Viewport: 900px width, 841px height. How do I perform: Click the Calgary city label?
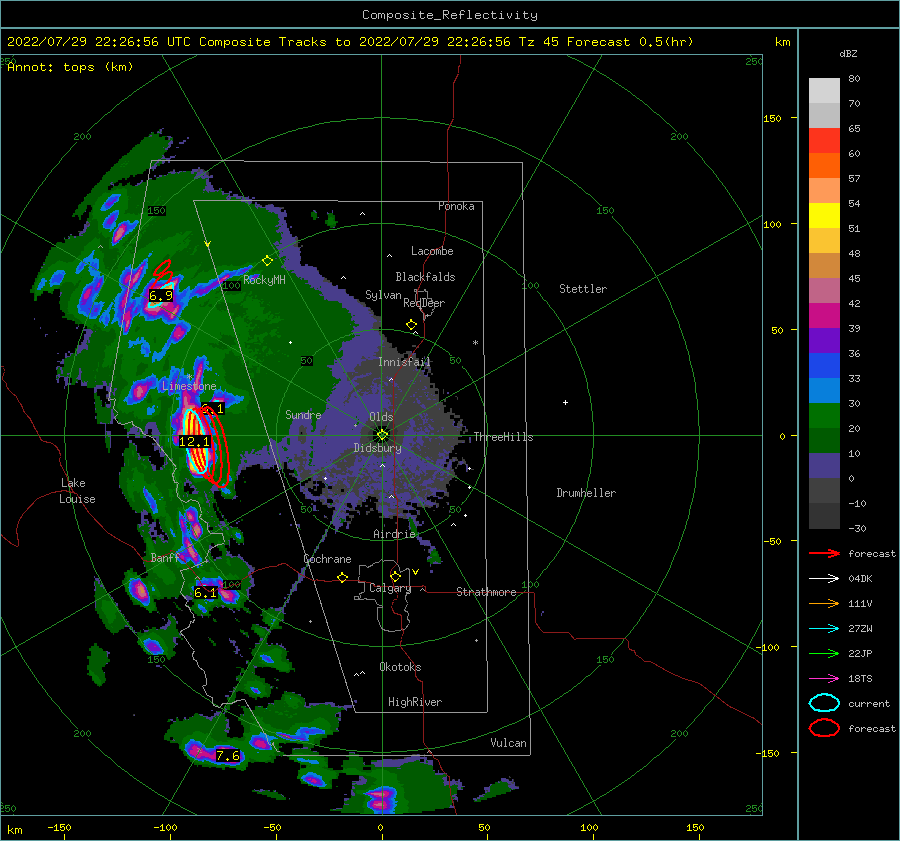(x=390, y=588)
